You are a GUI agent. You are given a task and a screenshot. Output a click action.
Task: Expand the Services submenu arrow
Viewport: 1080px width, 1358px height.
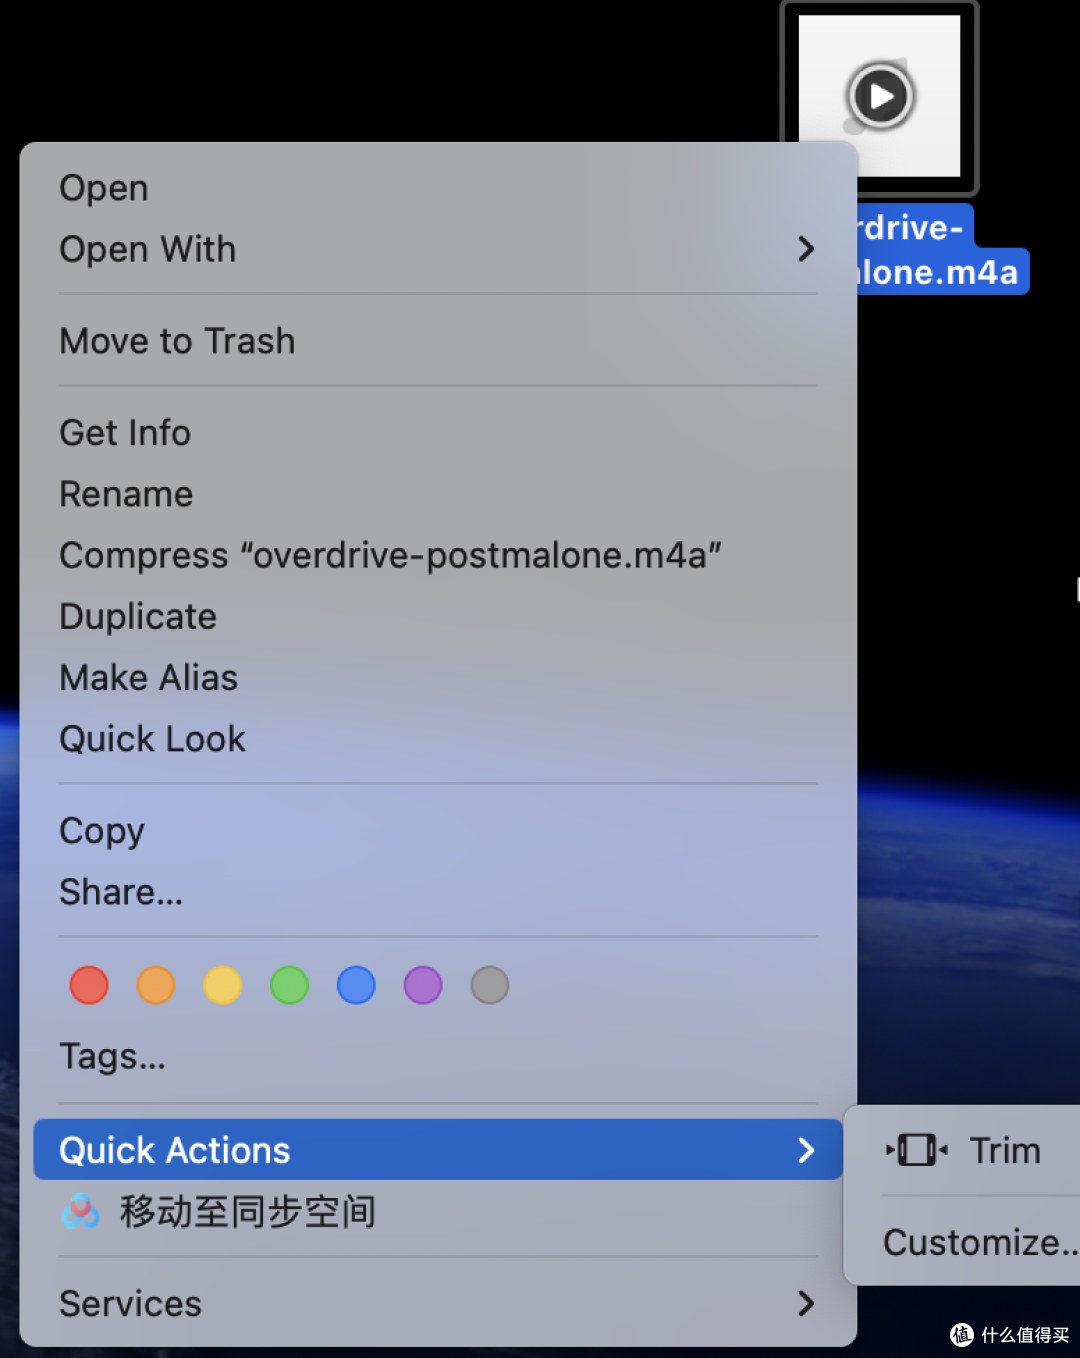point(806,1303)
